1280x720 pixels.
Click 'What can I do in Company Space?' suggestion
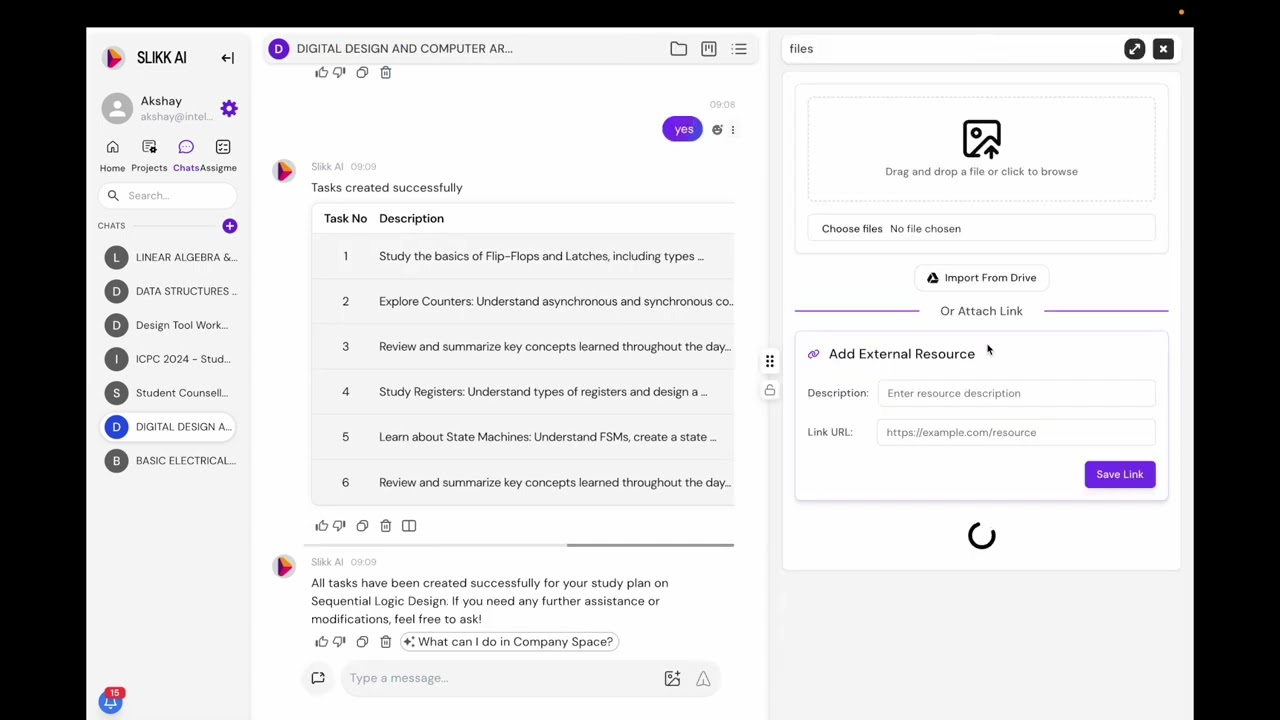[508, 642]
